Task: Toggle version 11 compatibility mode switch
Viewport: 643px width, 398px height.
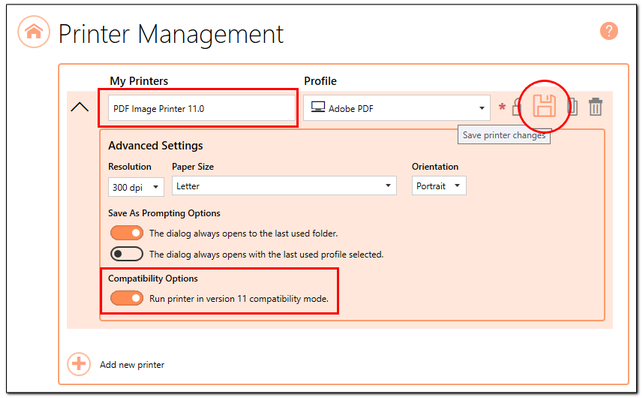Action: tap(127, 298)
